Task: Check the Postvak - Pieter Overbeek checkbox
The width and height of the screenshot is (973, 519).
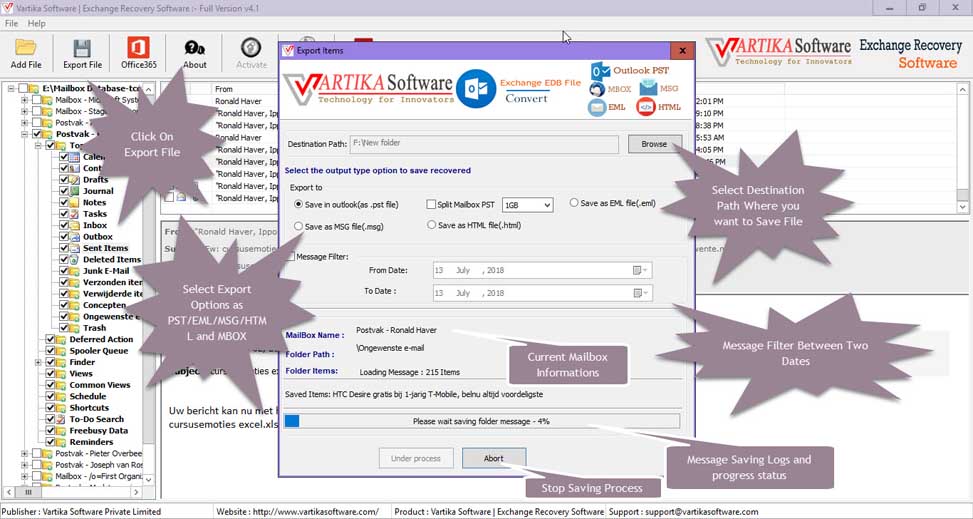Action: pos(37,453)
